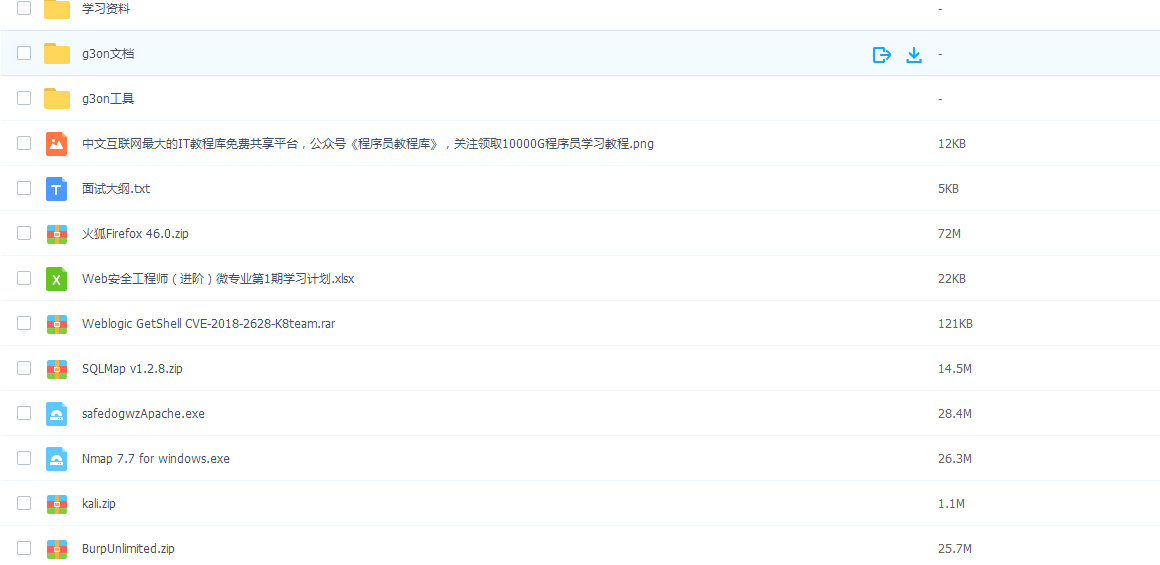Click the archive icon of SQLMap v1.2.8.zip
The height and width of the screenshot is (565, 1160).
pos(57,369)
